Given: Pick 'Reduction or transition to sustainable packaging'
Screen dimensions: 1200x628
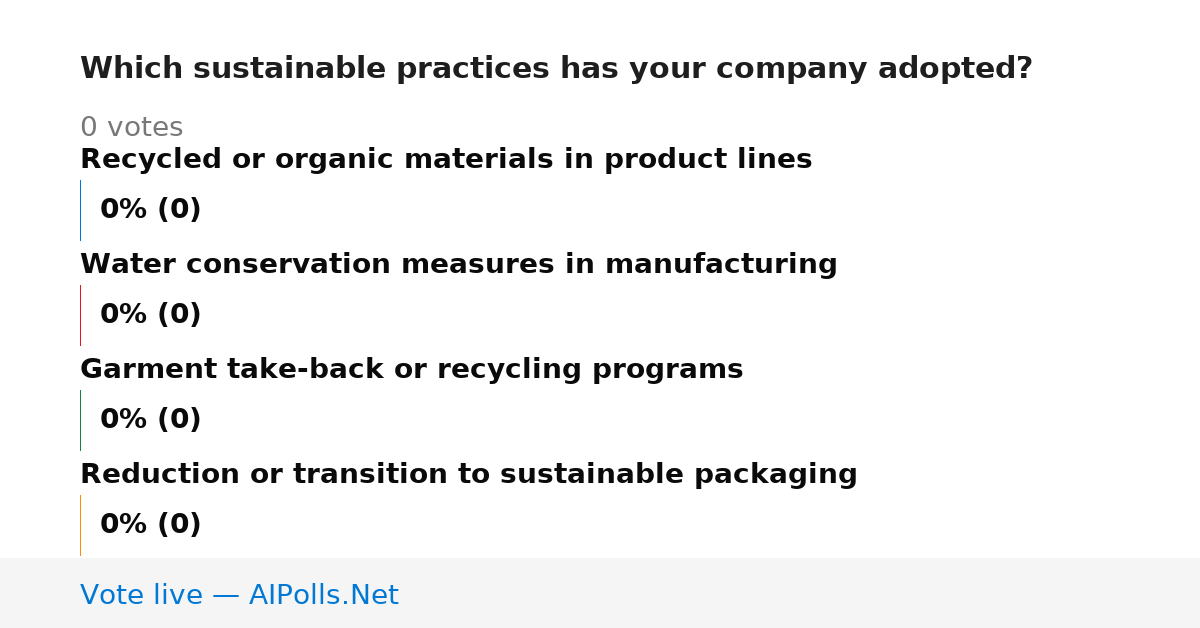Looking at the screenshot, I should (469, 475).
